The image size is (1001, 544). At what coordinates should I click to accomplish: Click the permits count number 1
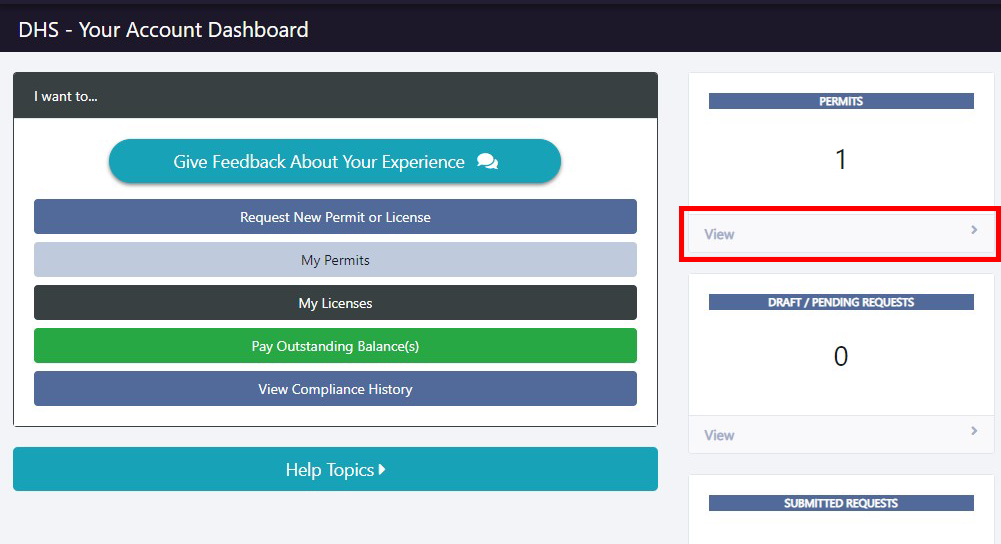click(x=841, y=160)
